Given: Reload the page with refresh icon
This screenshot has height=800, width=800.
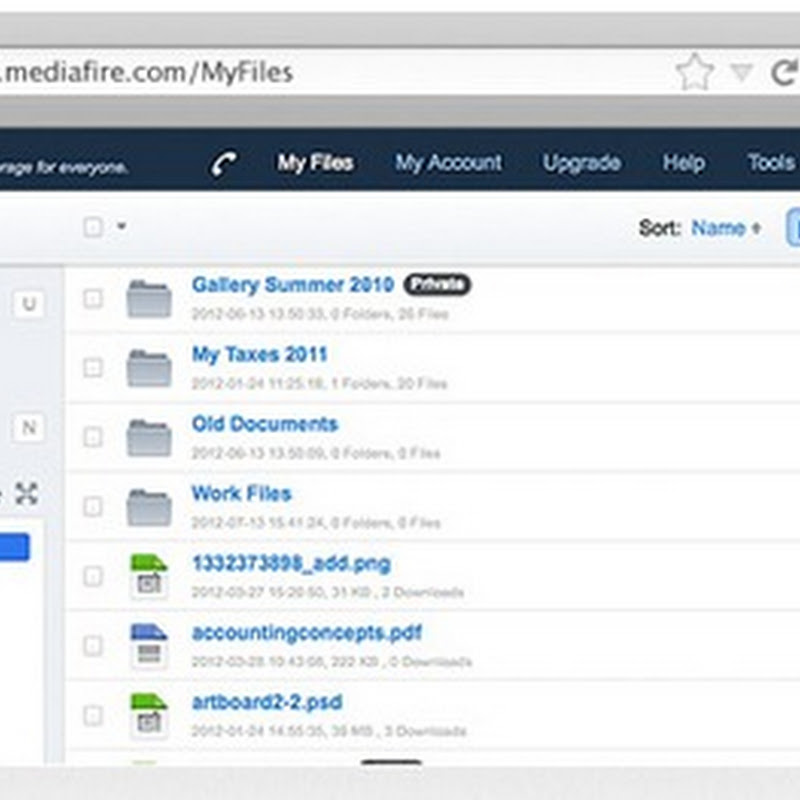Looking at the screenshot, I should pyautogui.click(x=784, y=72).
